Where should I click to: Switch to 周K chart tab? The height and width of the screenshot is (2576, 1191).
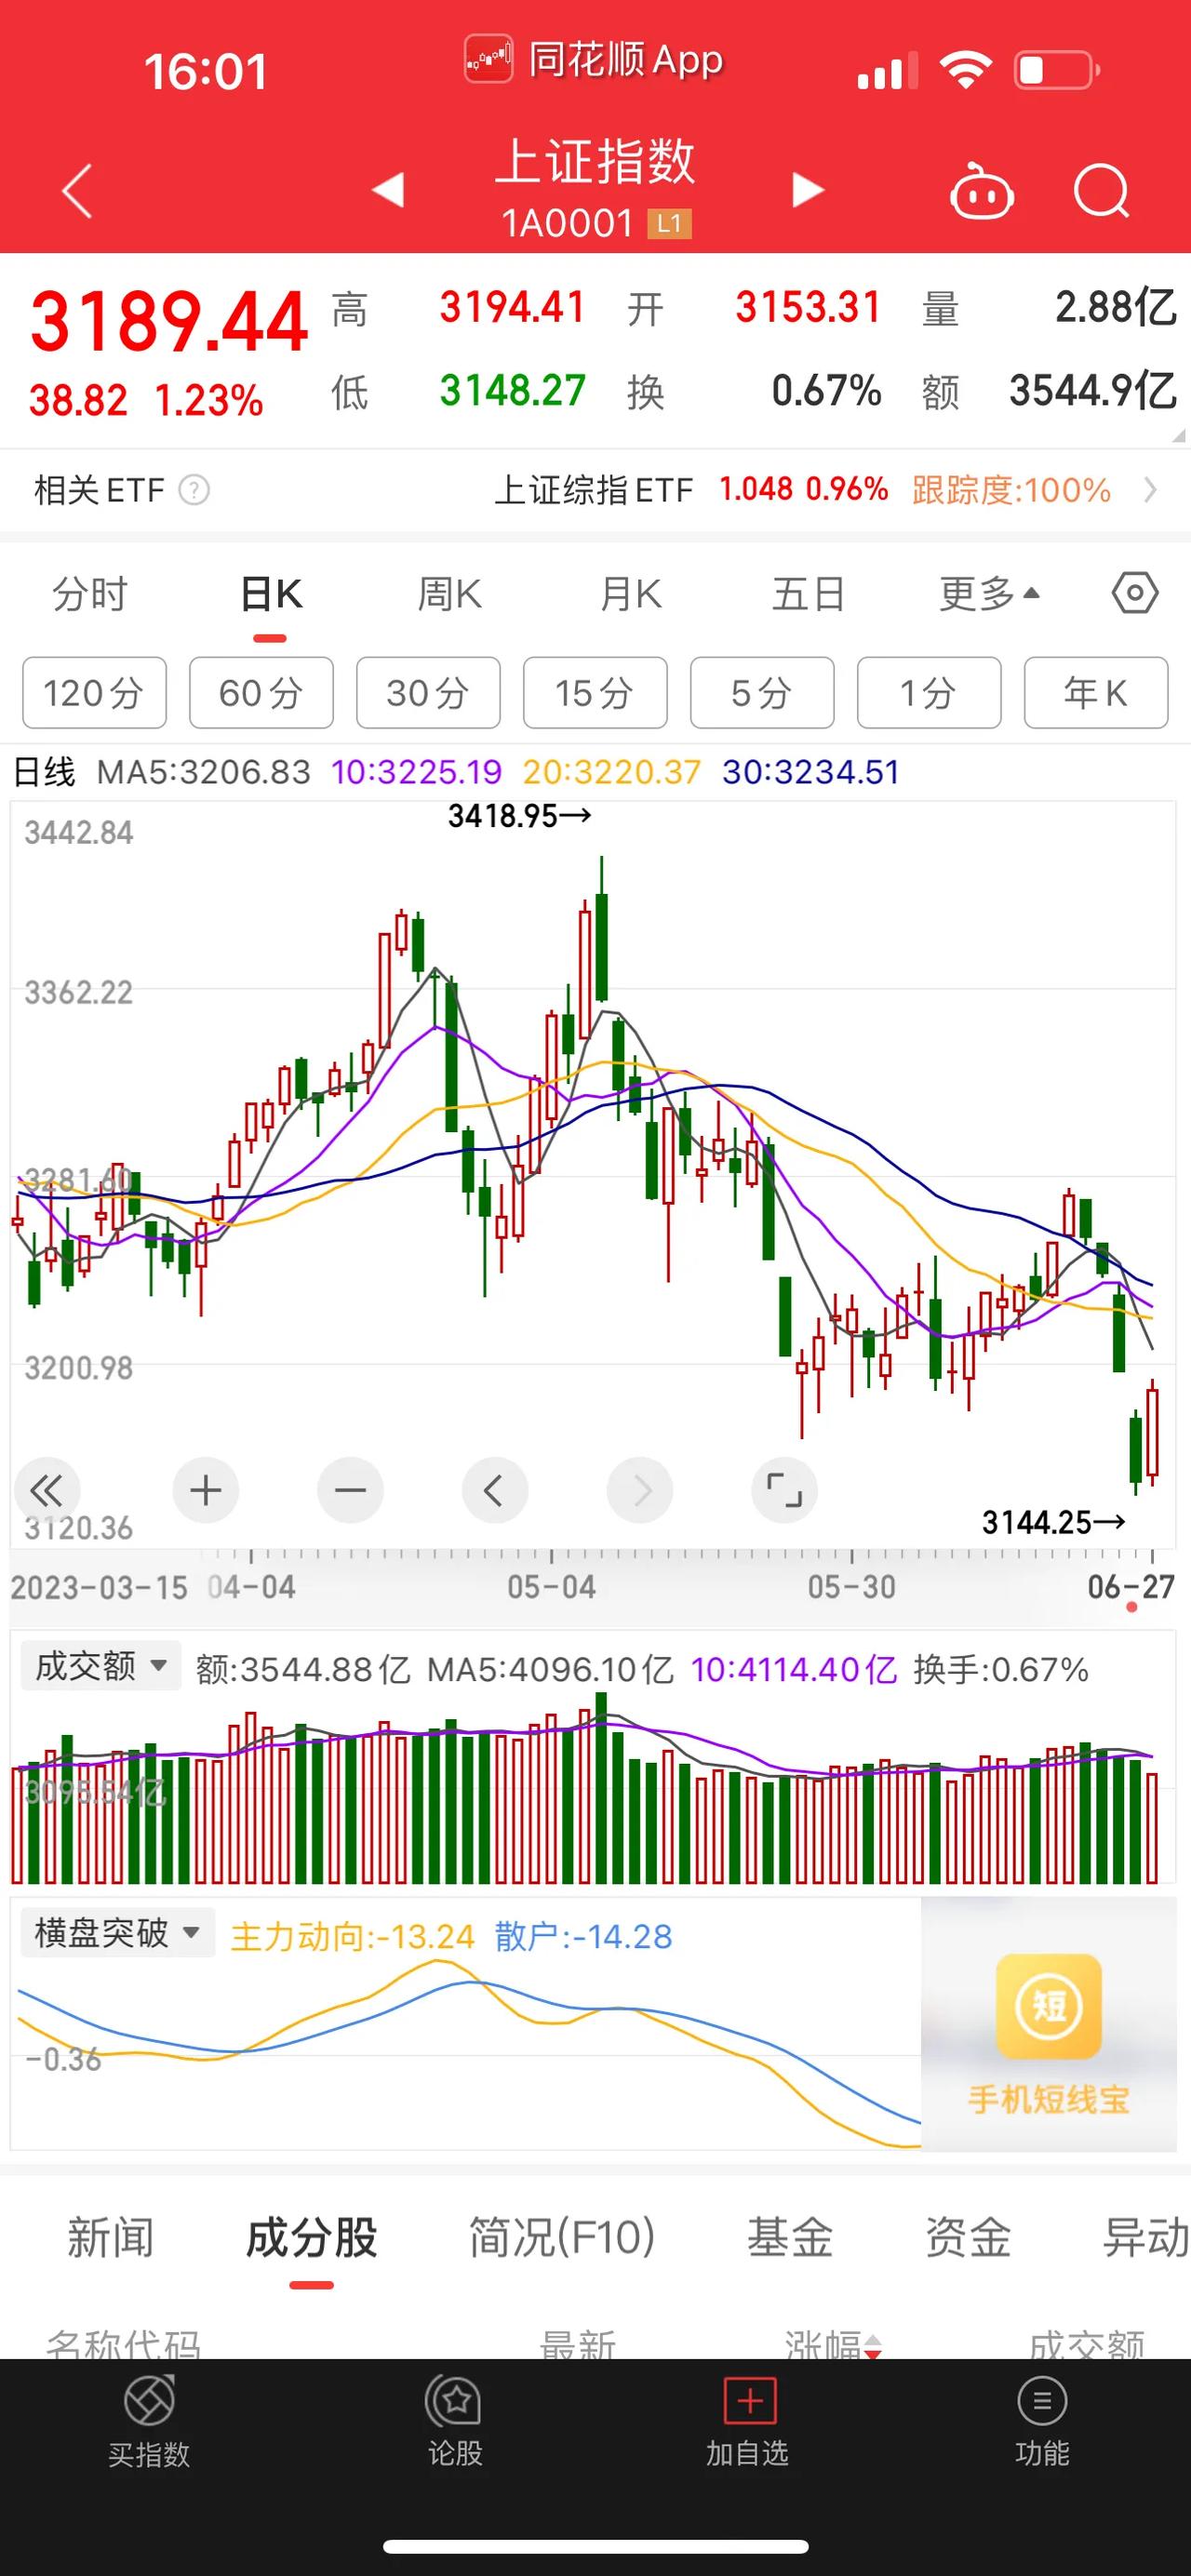450,594
